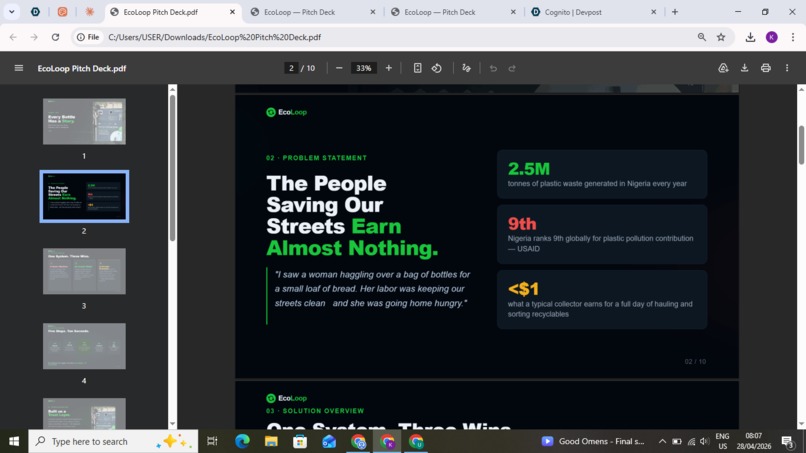
Task: Zoom in using the plus button
Action: coord(389,68)
